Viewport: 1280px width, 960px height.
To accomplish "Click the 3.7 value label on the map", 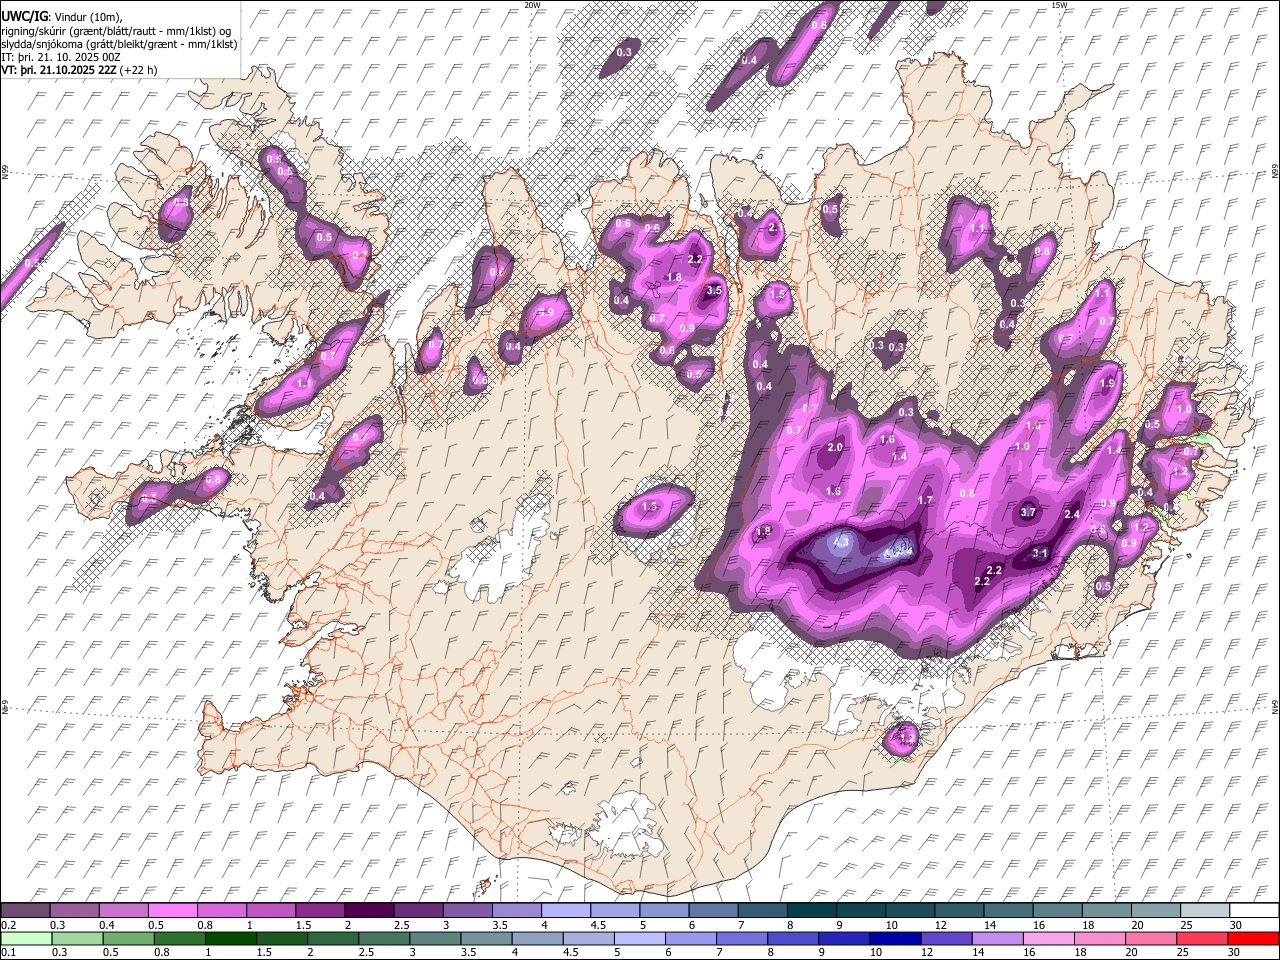I will coord(1028,512).
